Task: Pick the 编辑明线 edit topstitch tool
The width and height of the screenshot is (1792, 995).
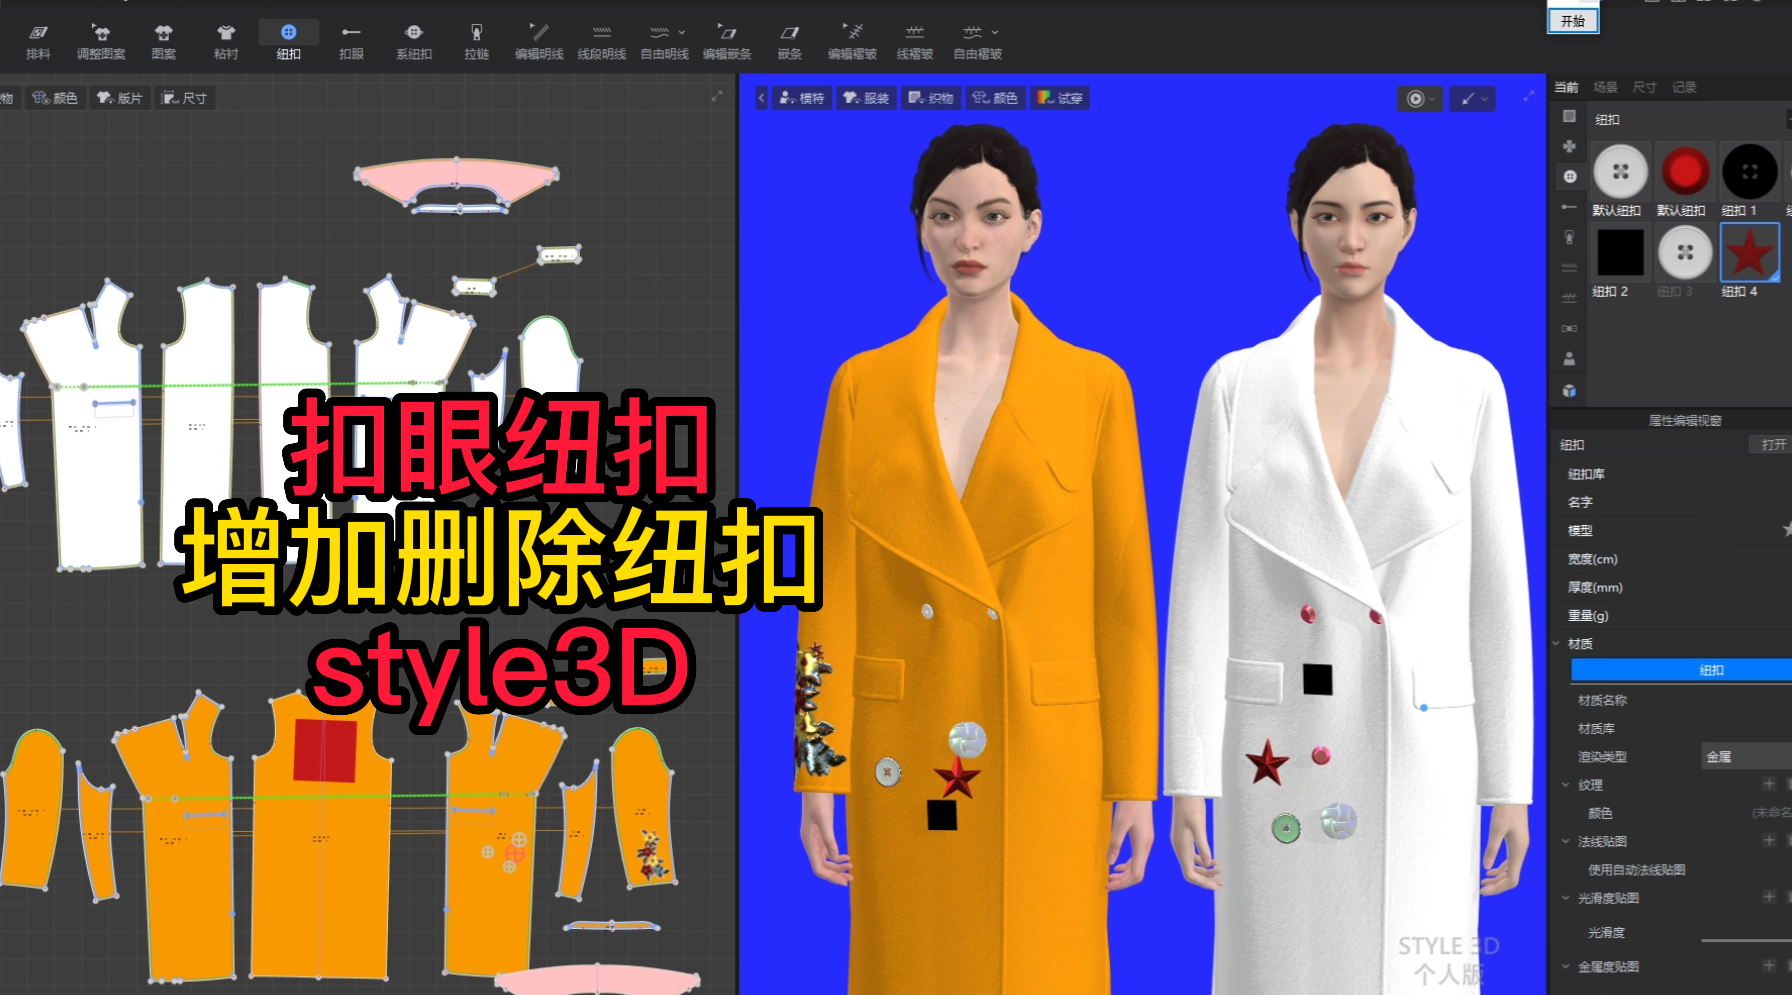Action: pyautogui.click(x=539, y=42)
